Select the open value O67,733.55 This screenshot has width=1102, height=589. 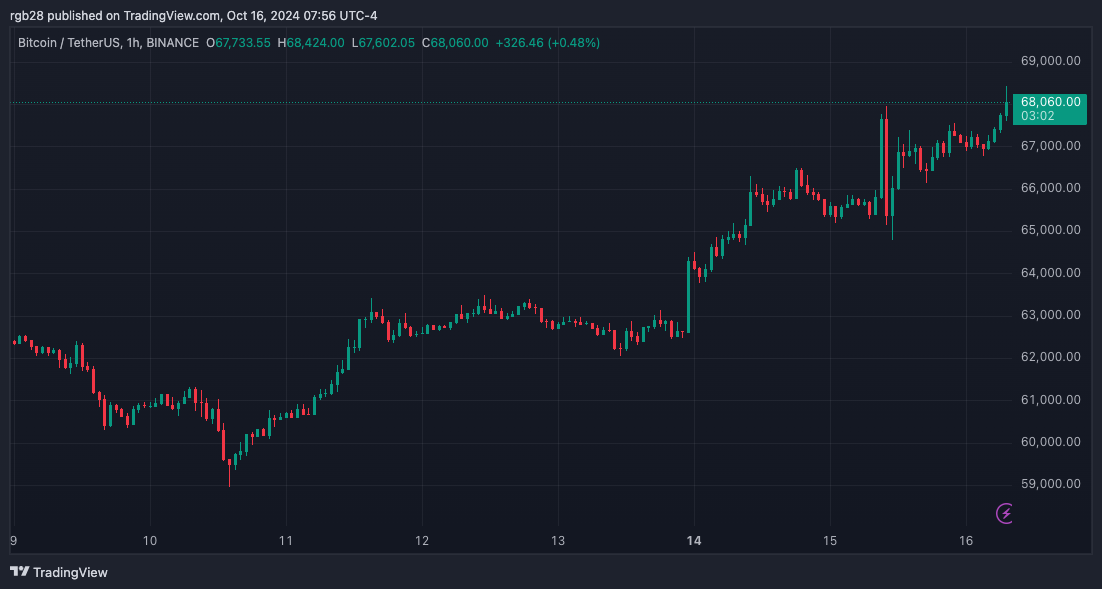point(237,43)
